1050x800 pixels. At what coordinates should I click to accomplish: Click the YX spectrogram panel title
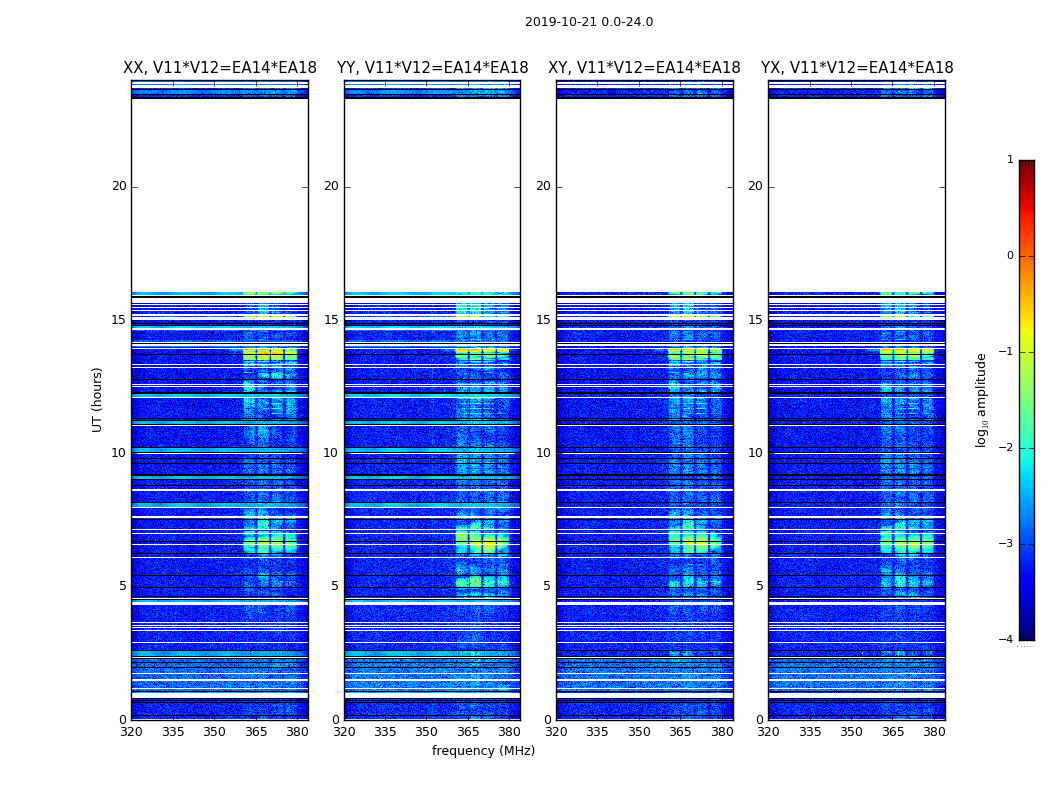click(857, 68)
